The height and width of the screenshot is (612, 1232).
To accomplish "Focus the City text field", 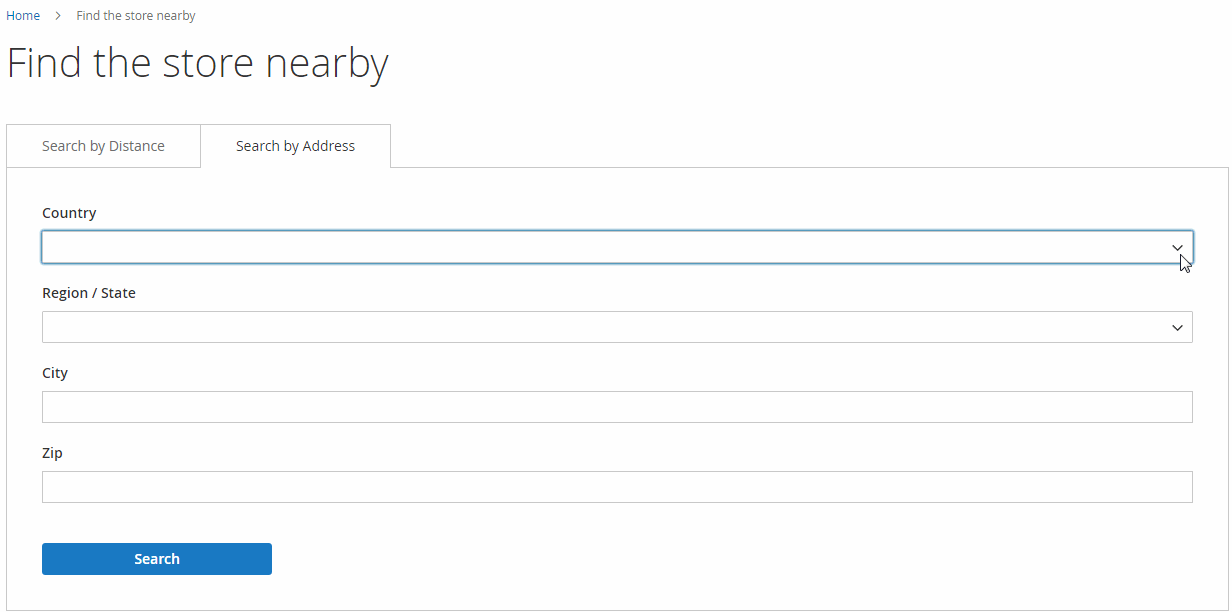I will (617, 407).
